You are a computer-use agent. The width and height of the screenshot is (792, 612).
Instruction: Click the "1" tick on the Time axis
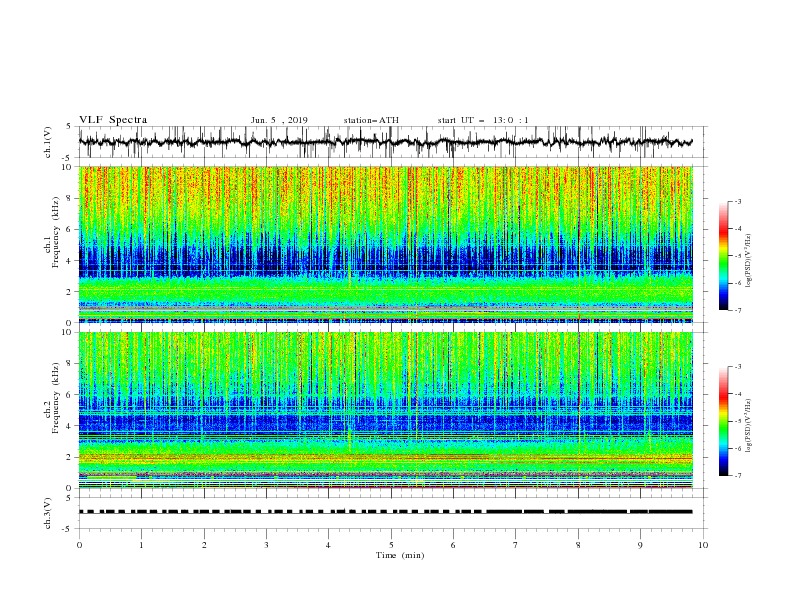tap(141, 545)
